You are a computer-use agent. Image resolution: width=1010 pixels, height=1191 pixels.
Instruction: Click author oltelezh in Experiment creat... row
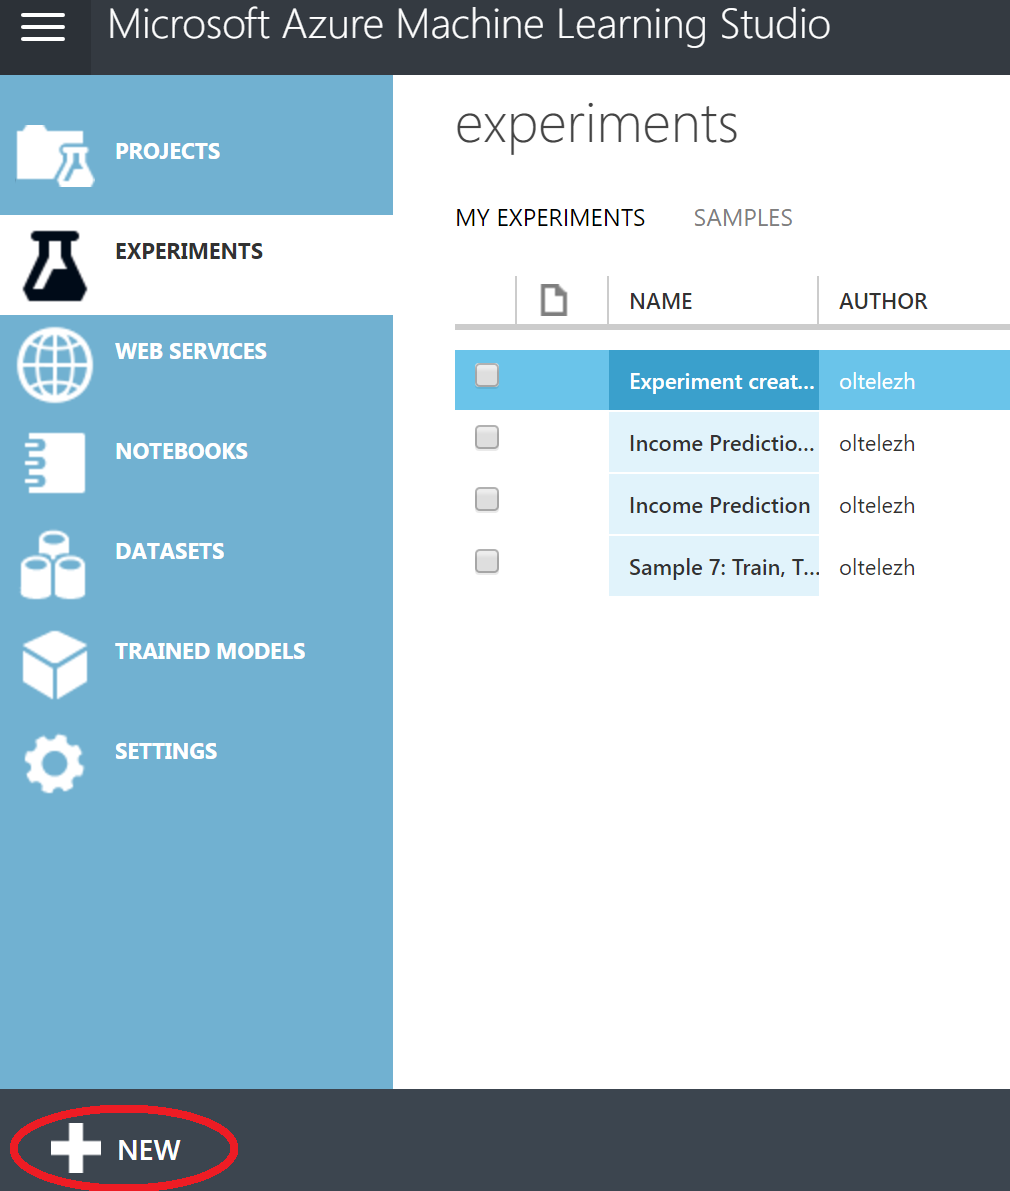pos(877,381)
